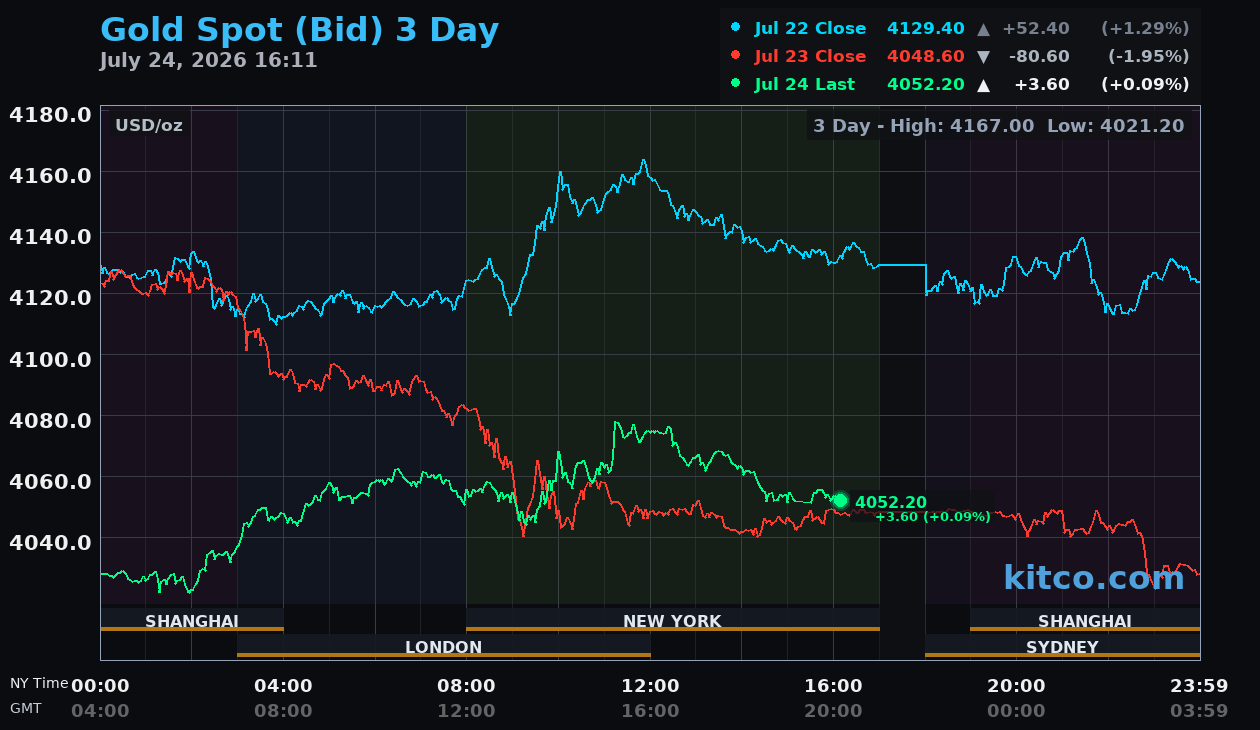Image resolution: width=1260 pixels, height=730 pixels.
Task: Click the 'Low: 4021.20' text
Action: click(1116, 125)
